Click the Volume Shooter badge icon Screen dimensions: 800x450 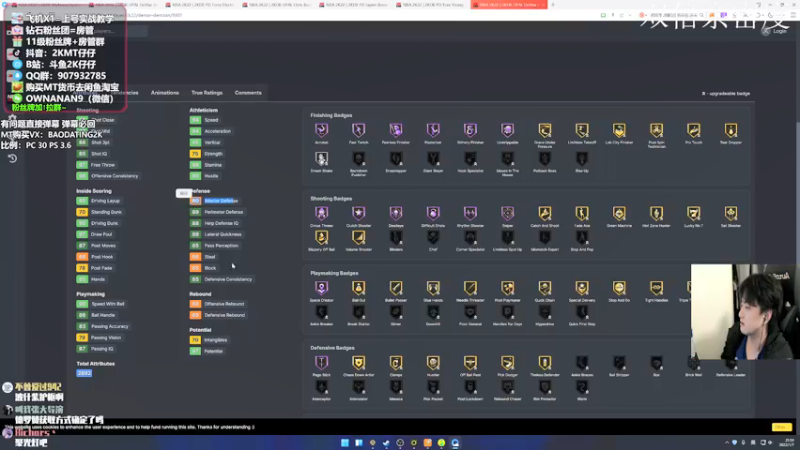(x=359, y=237)
